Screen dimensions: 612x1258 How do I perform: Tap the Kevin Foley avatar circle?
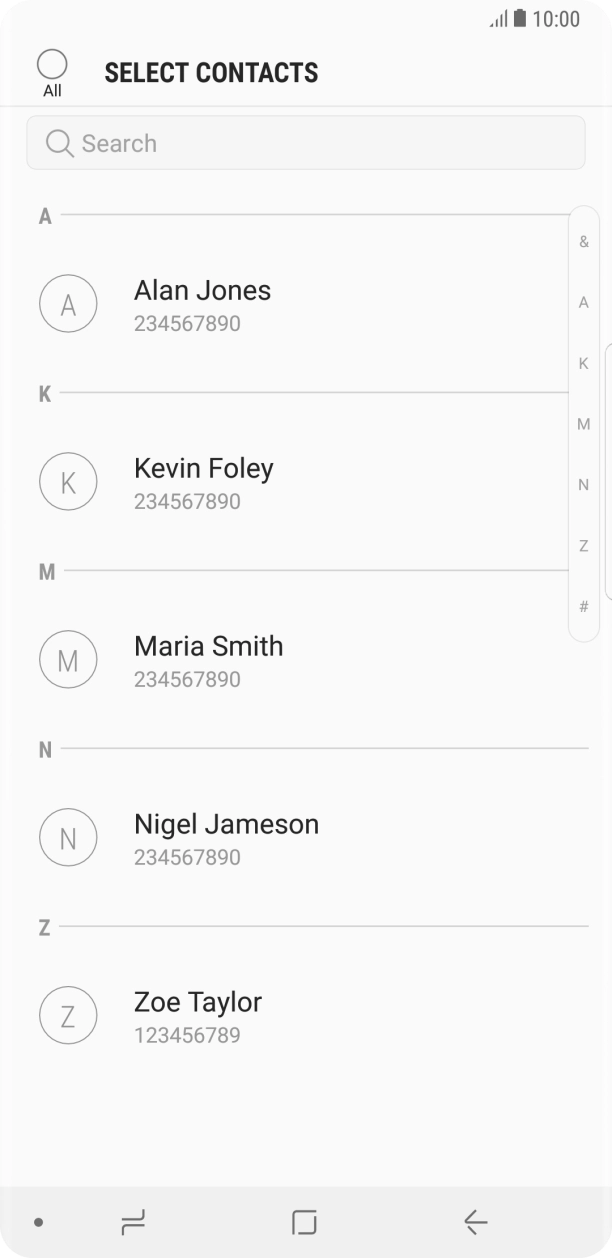tap(68, 482)
